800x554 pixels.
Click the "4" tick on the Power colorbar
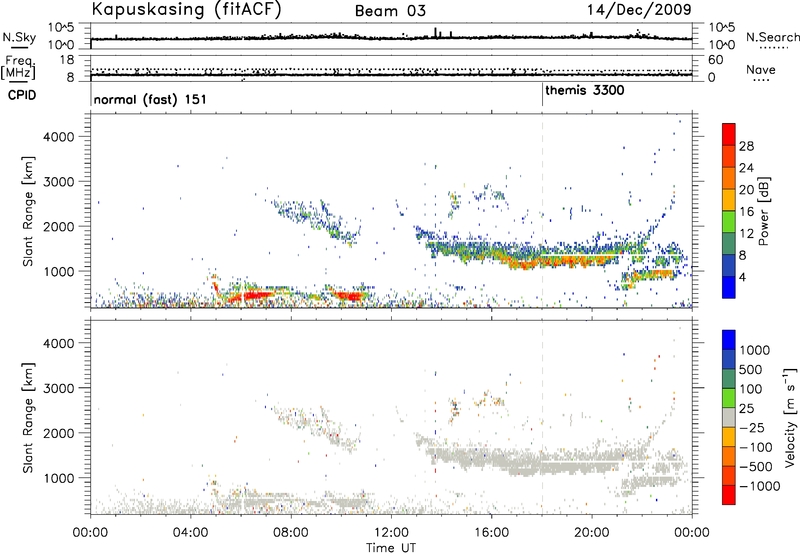tap(743, 277)
